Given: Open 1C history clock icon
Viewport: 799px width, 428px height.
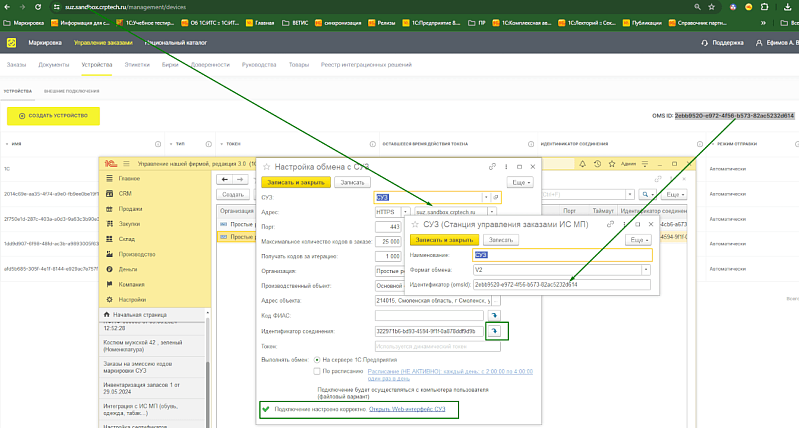Looking at the screenshot, I should pos(597,164).
